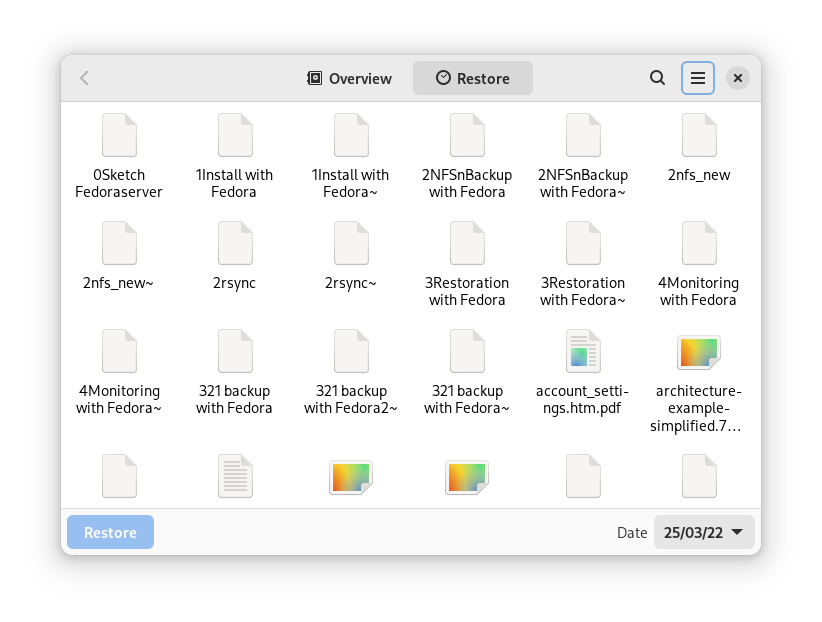Open the Date picker dropdown
The width and height of the screenshot is (822, 622).
pos(703,532)
